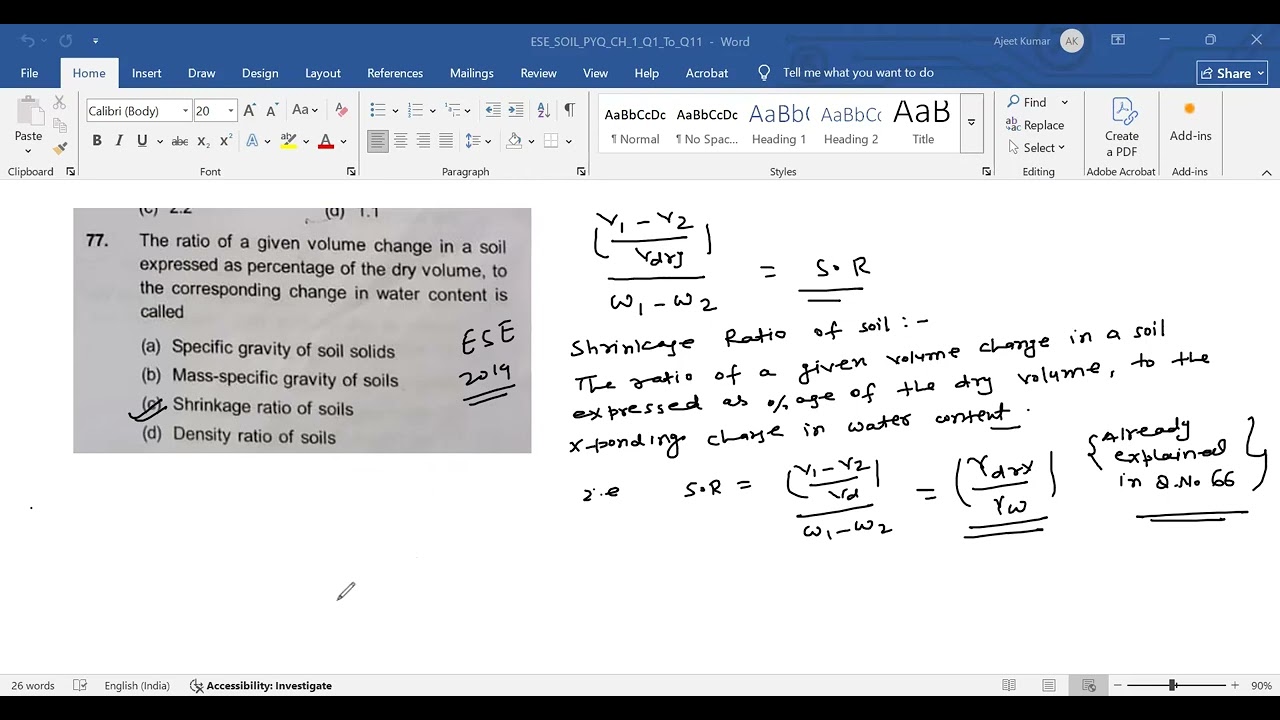Apply Title style
The width and height of the screenshot is (1280, 720).
923,123
